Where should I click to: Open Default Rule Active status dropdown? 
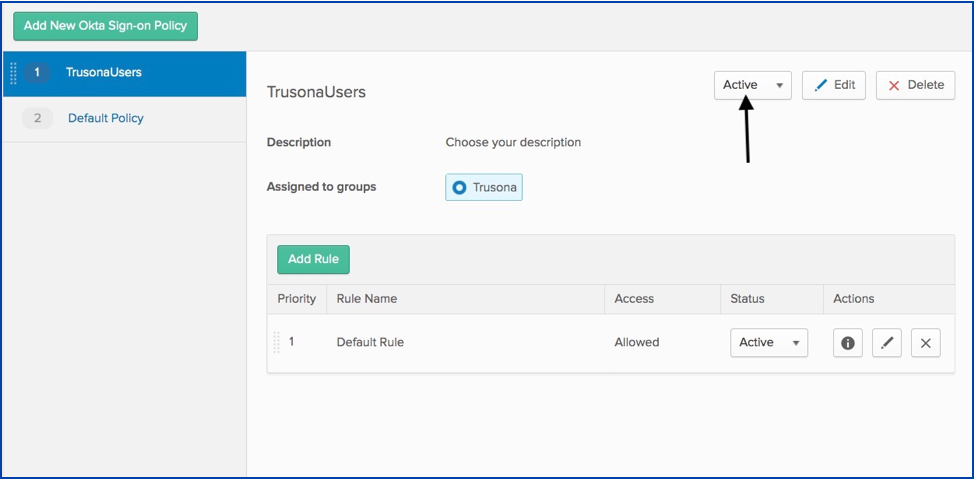pos(769,342)
